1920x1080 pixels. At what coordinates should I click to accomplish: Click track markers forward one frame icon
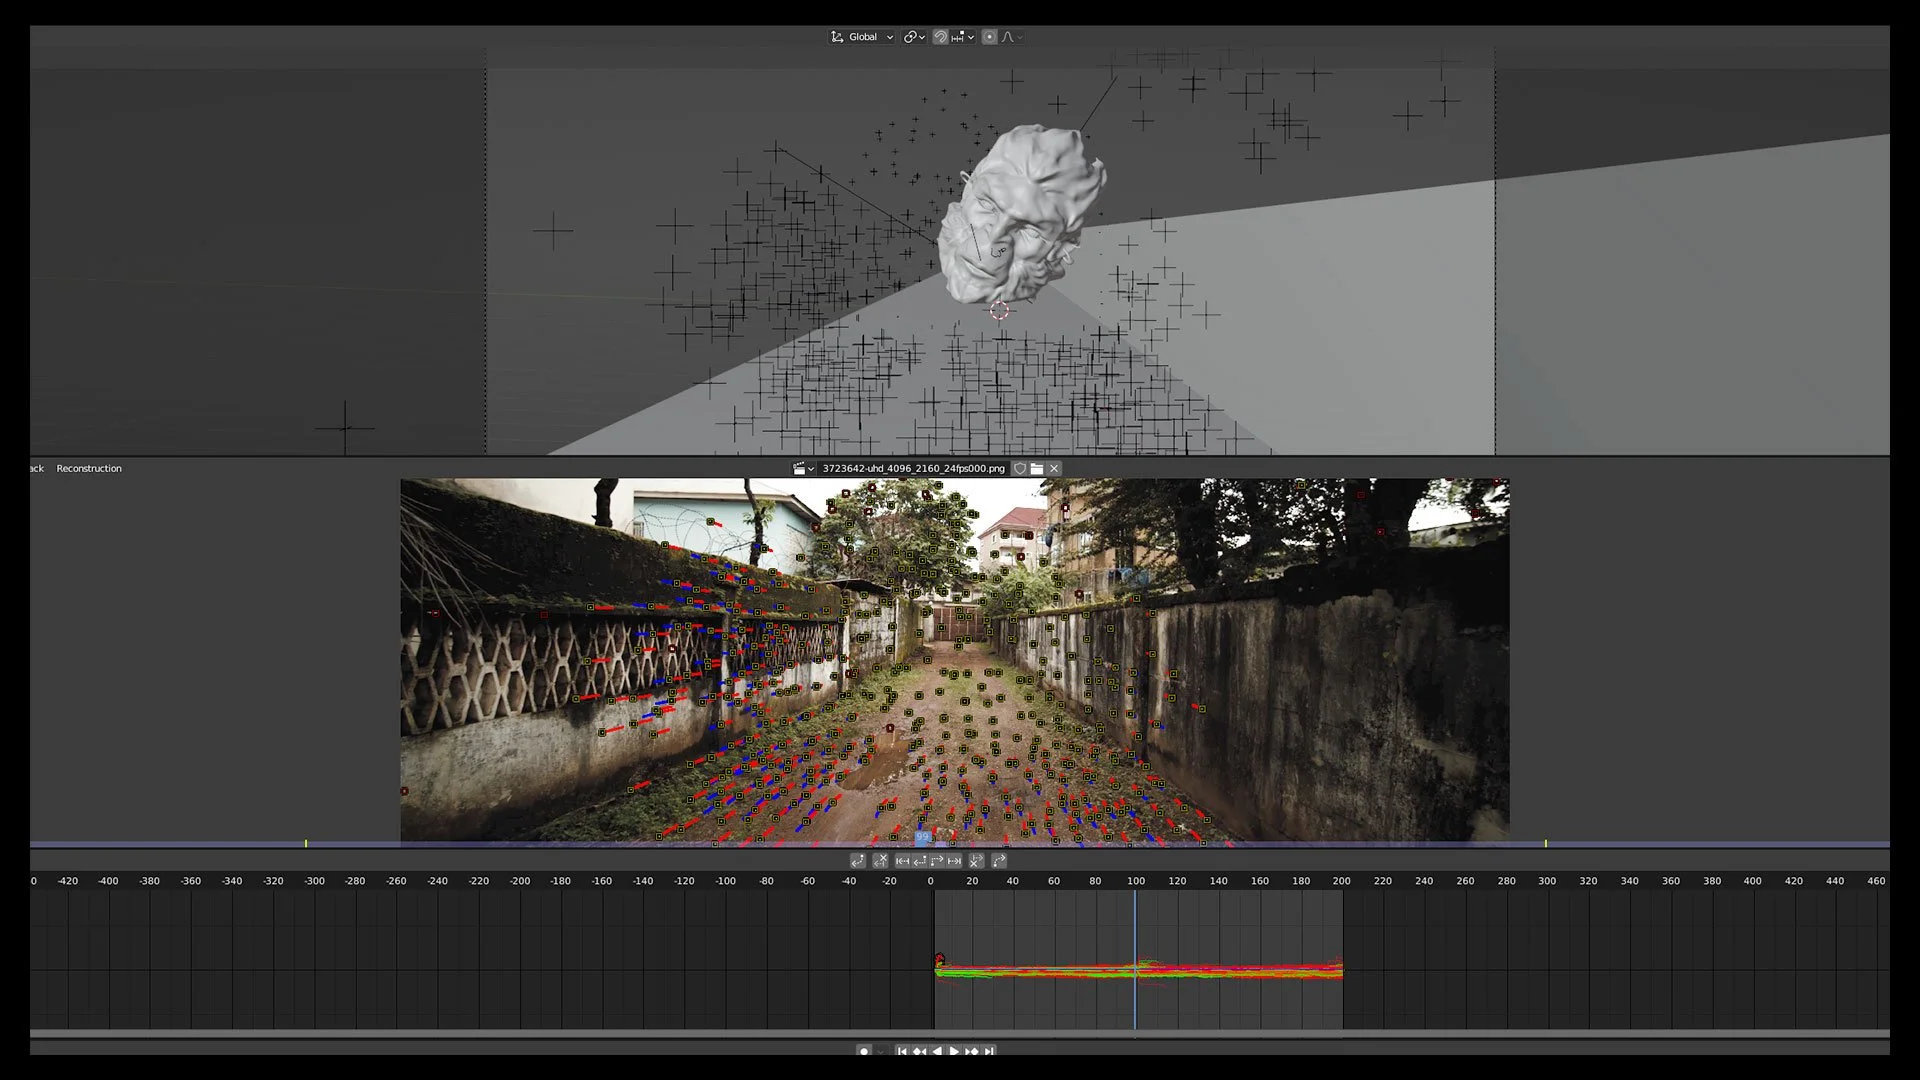(x=937, y=861)
